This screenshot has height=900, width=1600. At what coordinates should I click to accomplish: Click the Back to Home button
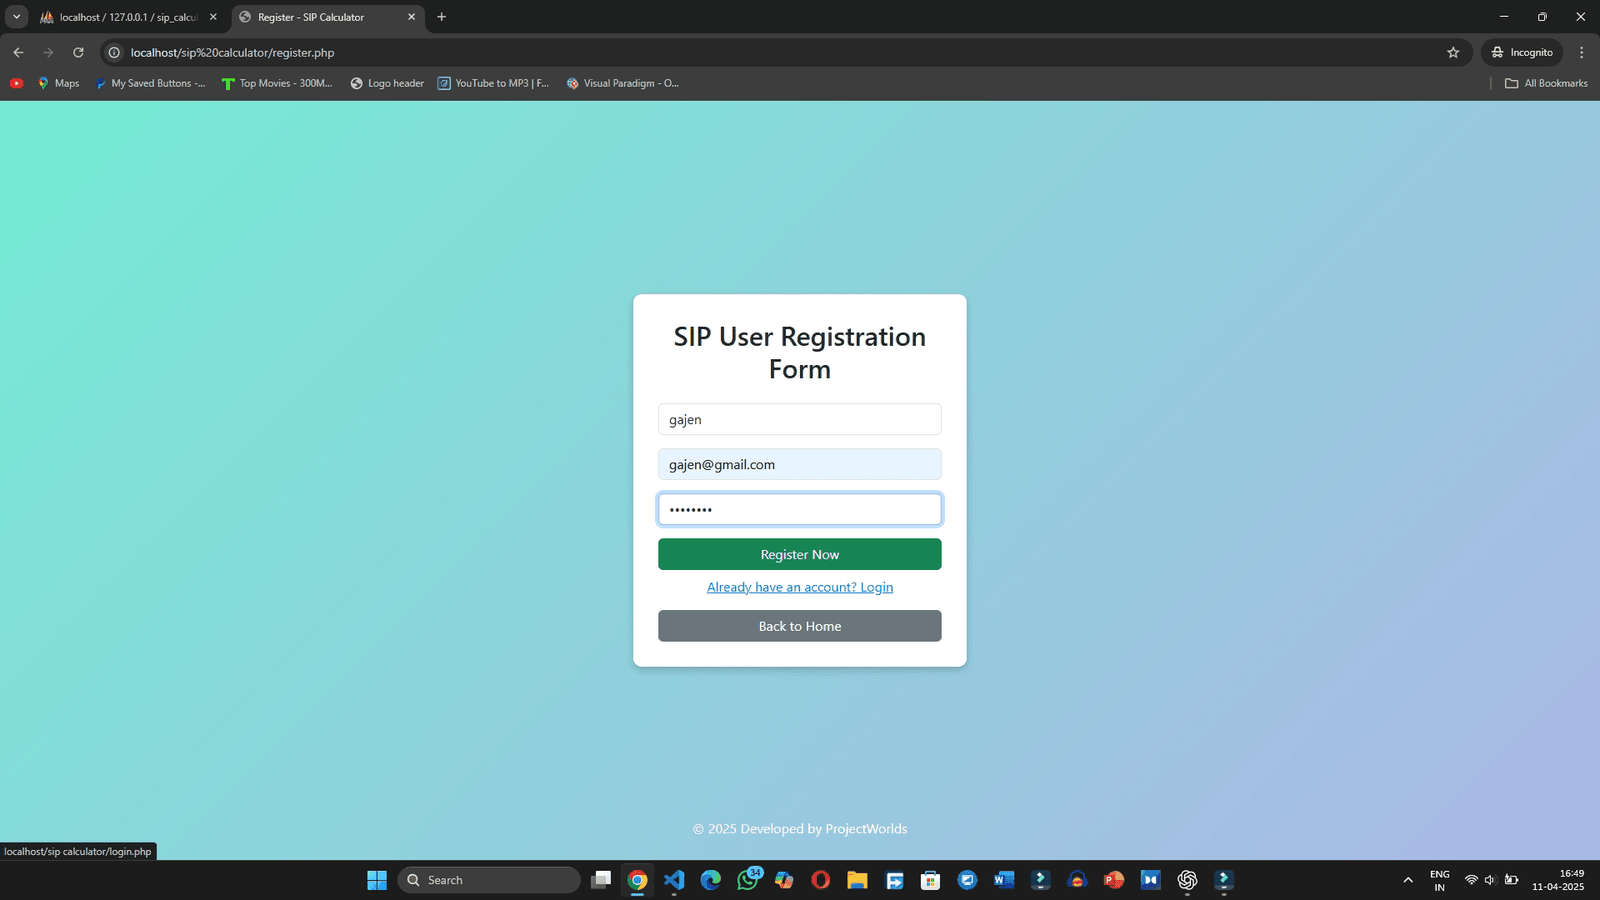point(799,626)
